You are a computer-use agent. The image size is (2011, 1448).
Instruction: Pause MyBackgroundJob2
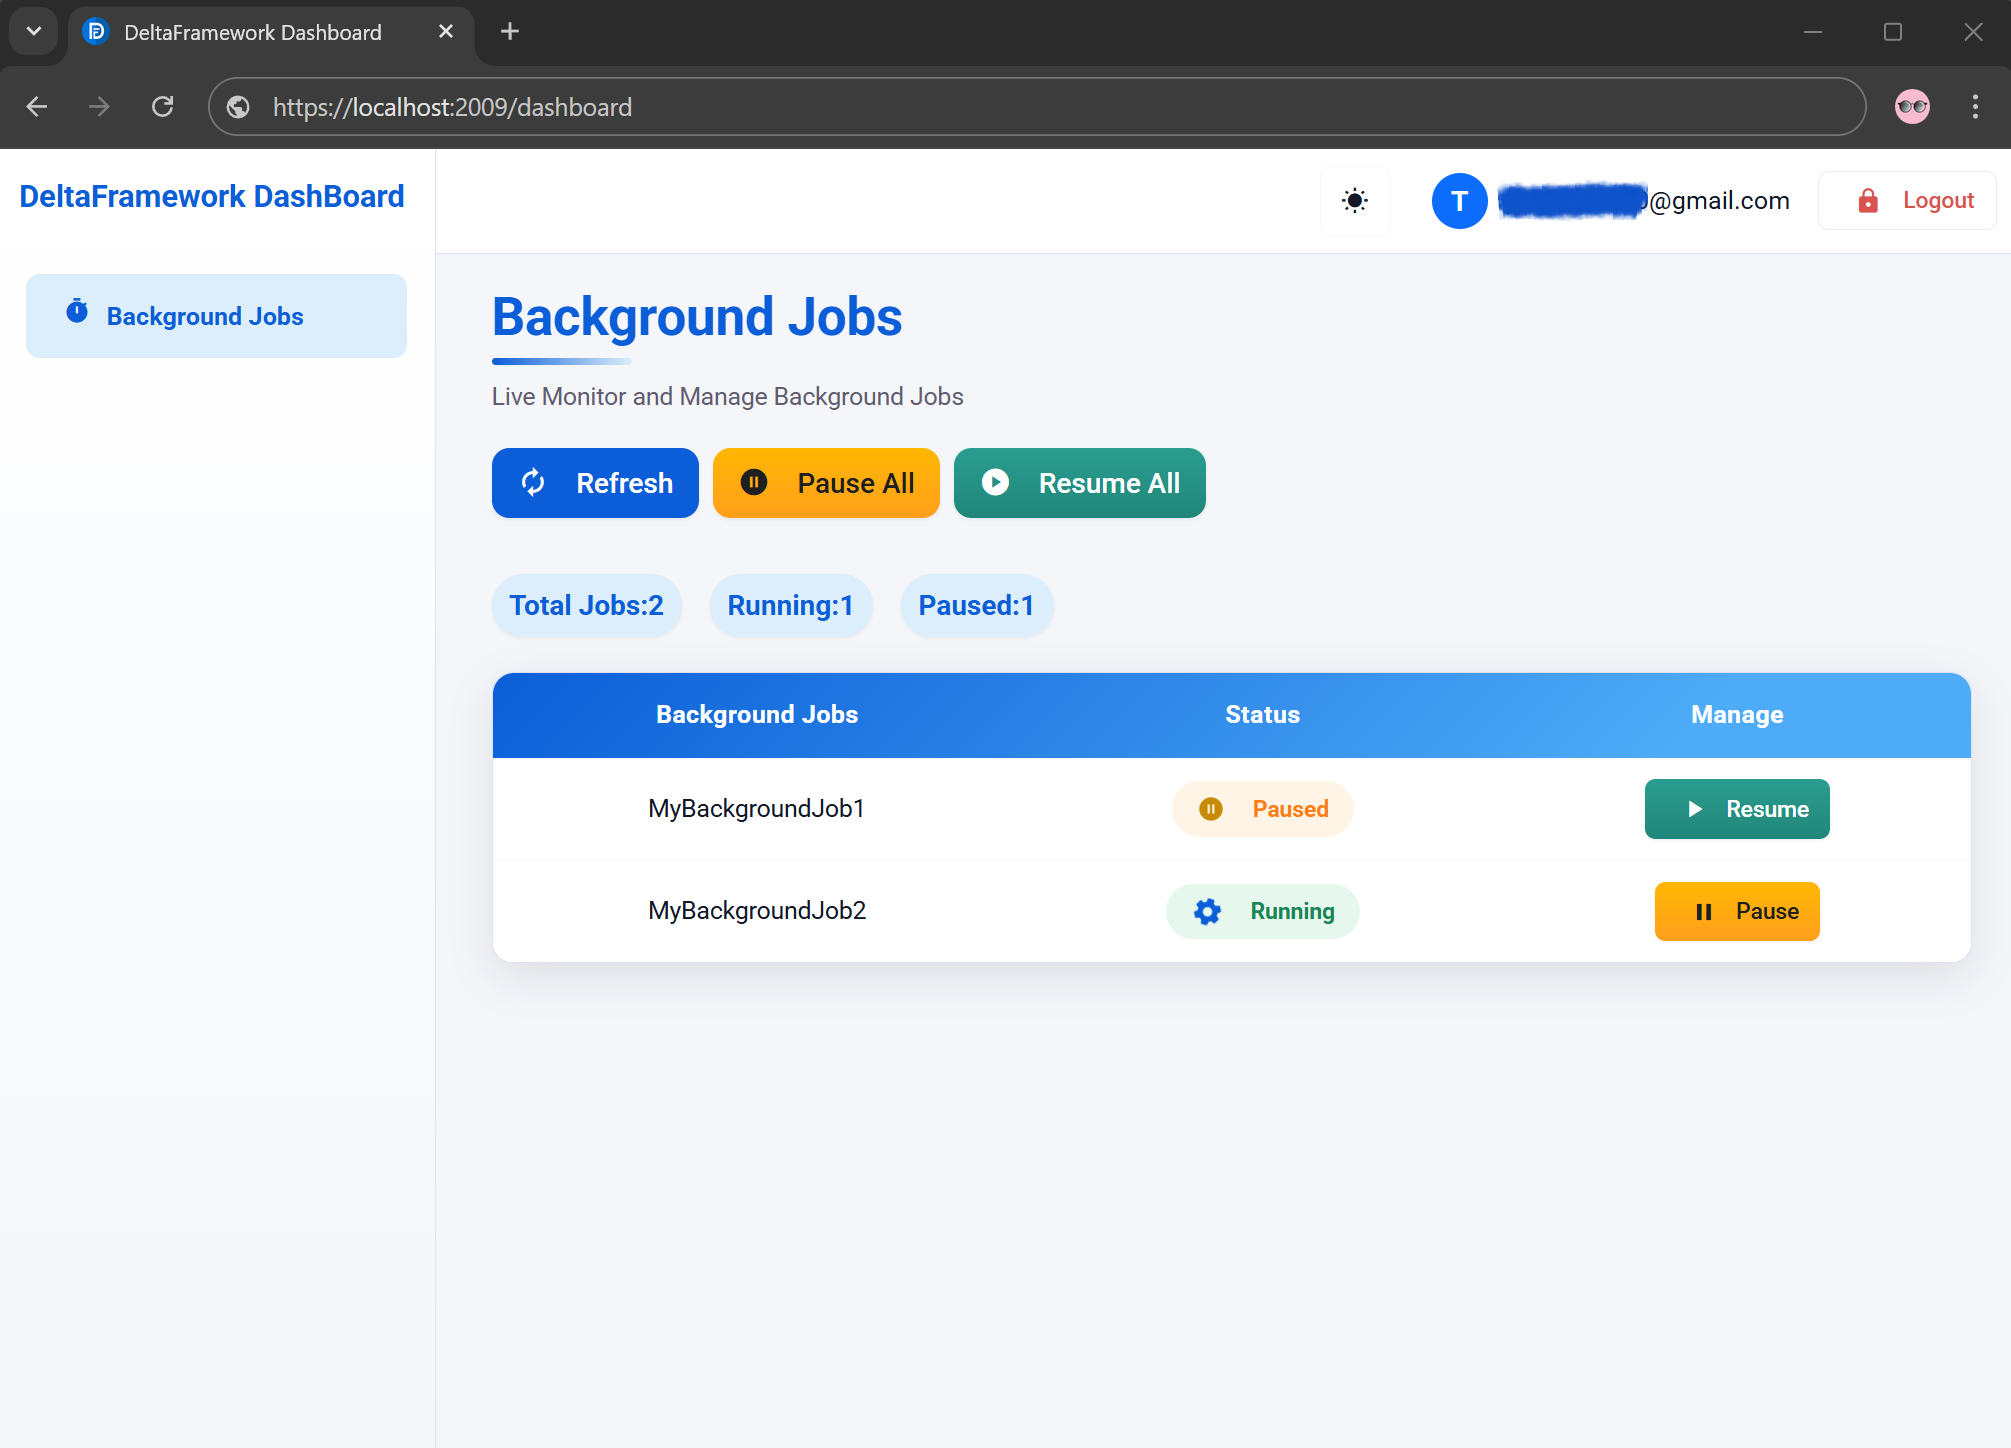1737,911
